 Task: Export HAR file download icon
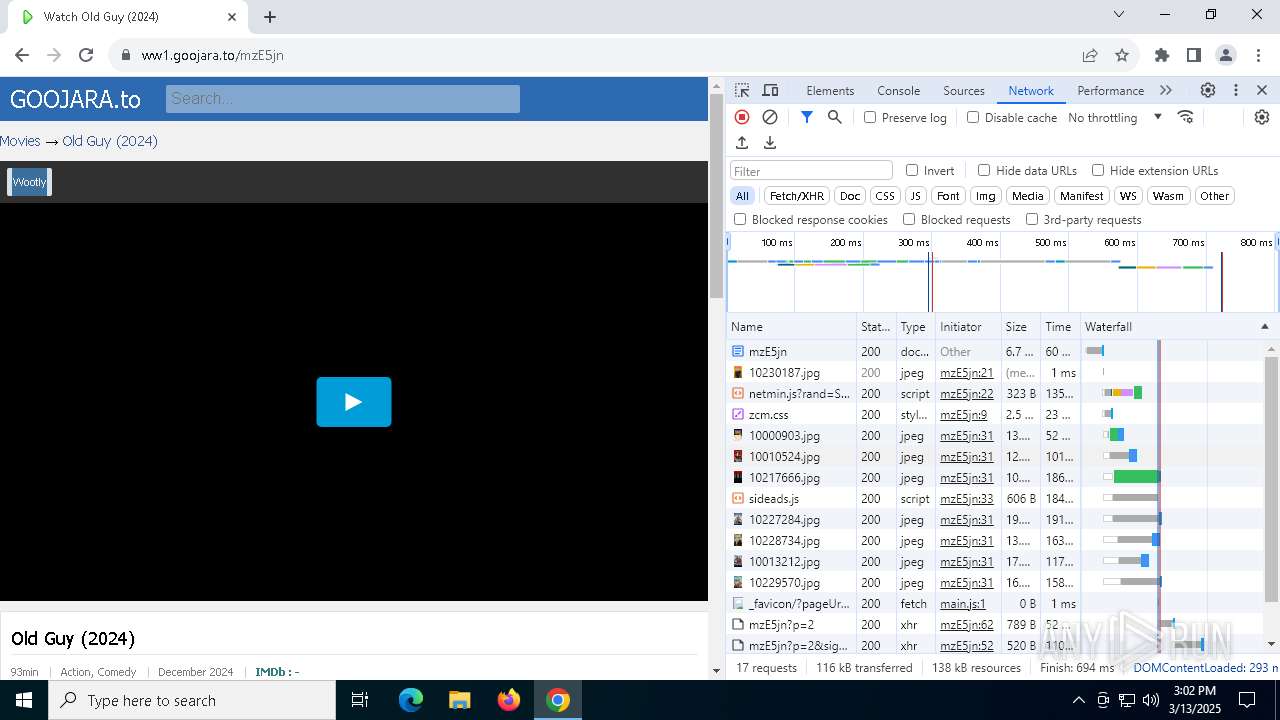click(770, 143)
